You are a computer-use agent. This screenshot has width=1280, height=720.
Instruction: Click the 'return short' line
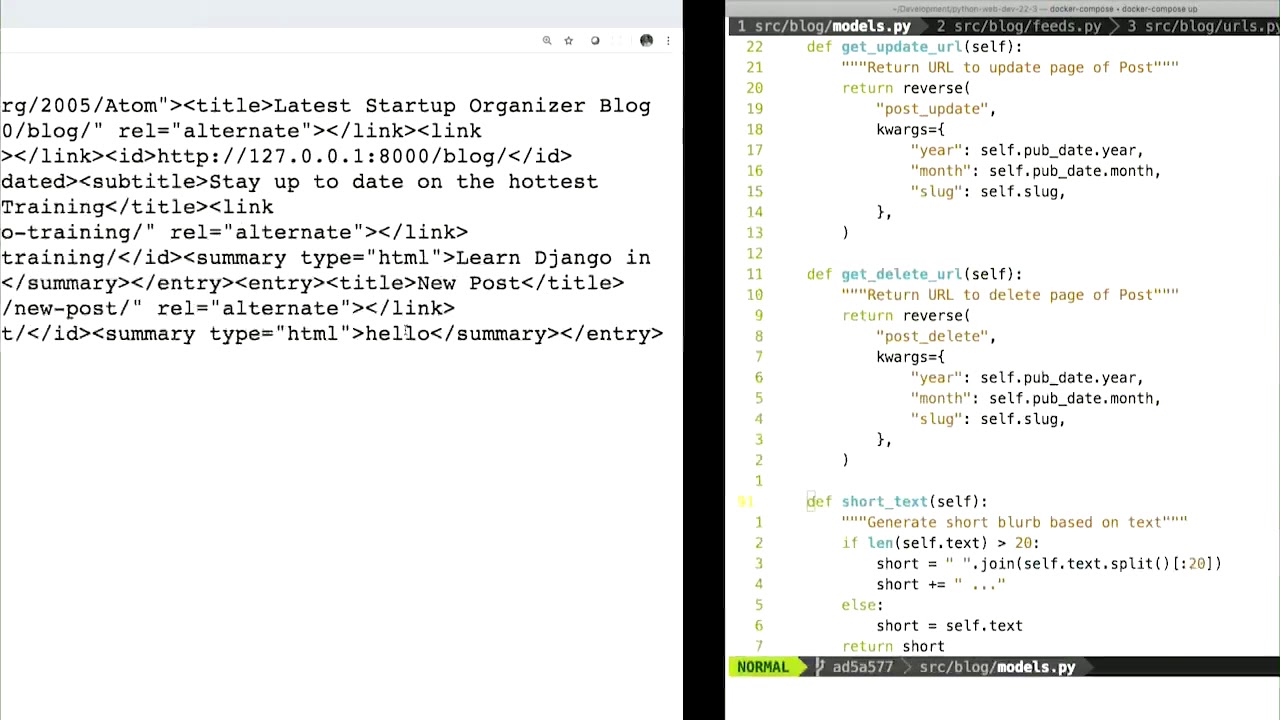click(x=893, y=647)
